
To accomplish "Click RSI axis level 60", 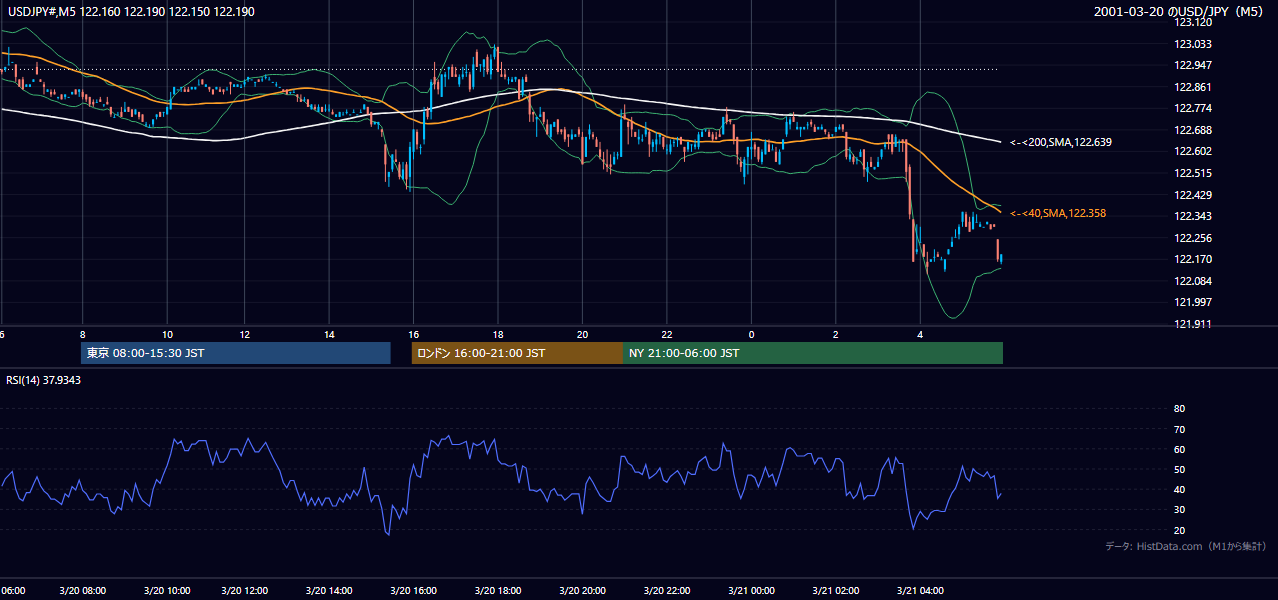I will (1179, 449).
